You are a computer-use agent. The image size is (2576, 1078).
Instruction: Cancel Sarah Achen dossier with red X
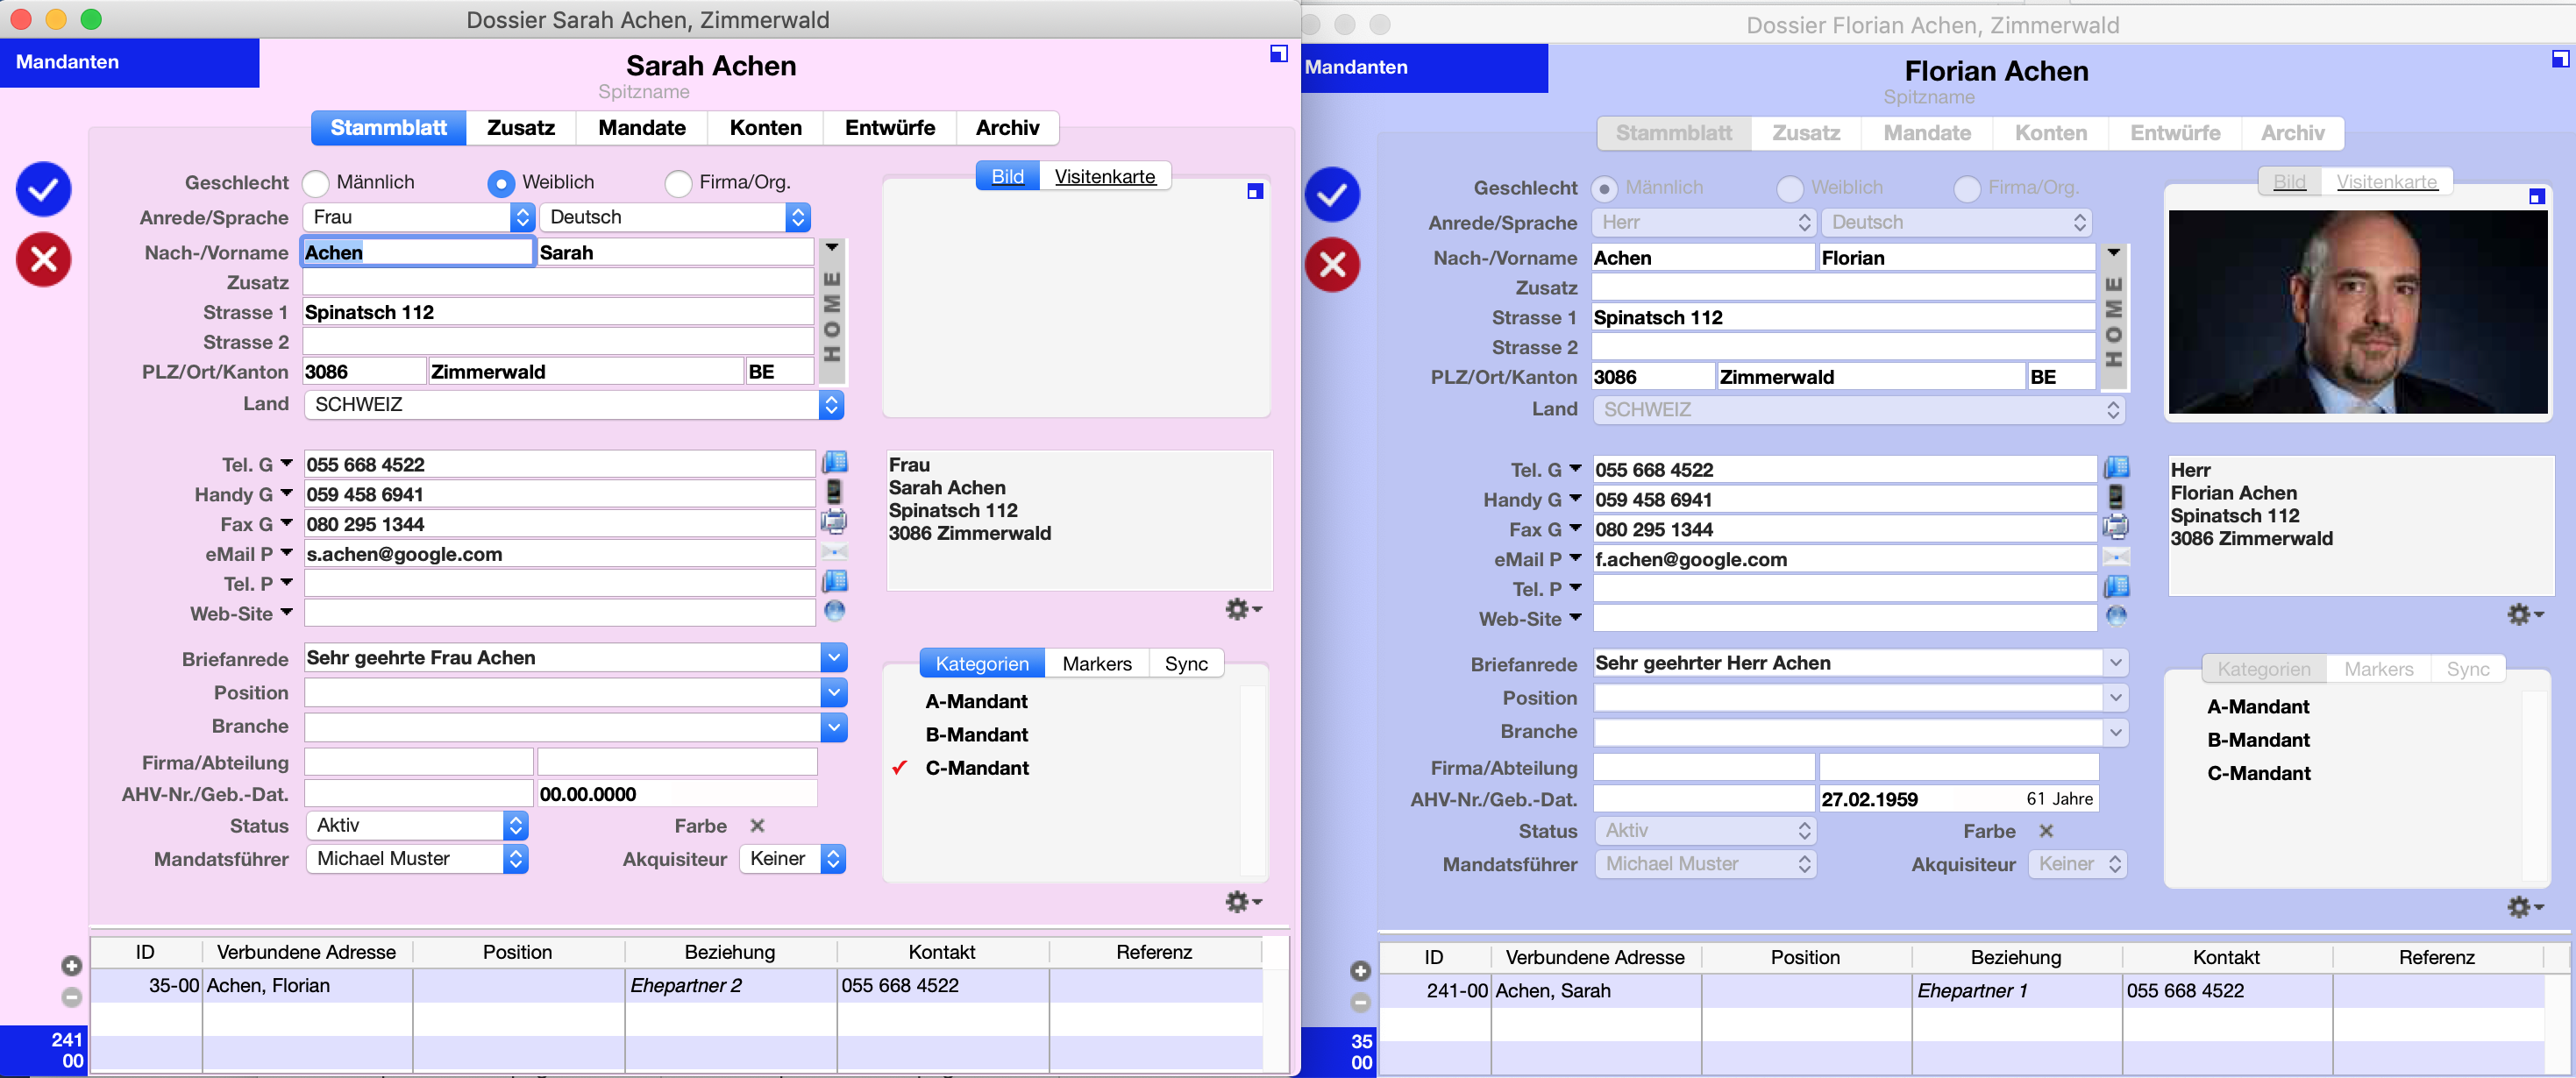43,260
